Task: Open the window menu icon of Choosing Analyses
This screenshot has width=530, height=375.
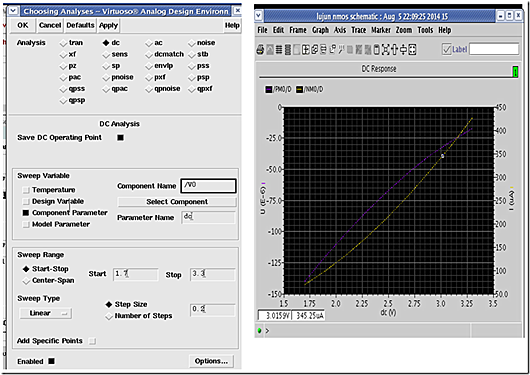Action: (13, 11)
